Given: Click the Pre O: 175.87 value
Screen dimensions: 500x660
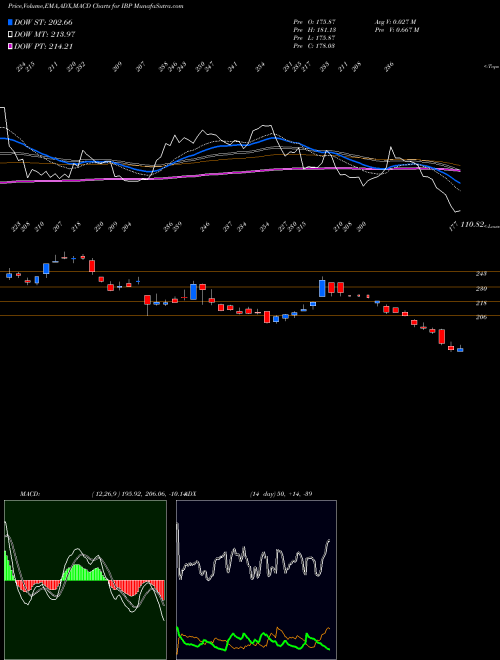Looking at the screenshot, I should (314, 21).
